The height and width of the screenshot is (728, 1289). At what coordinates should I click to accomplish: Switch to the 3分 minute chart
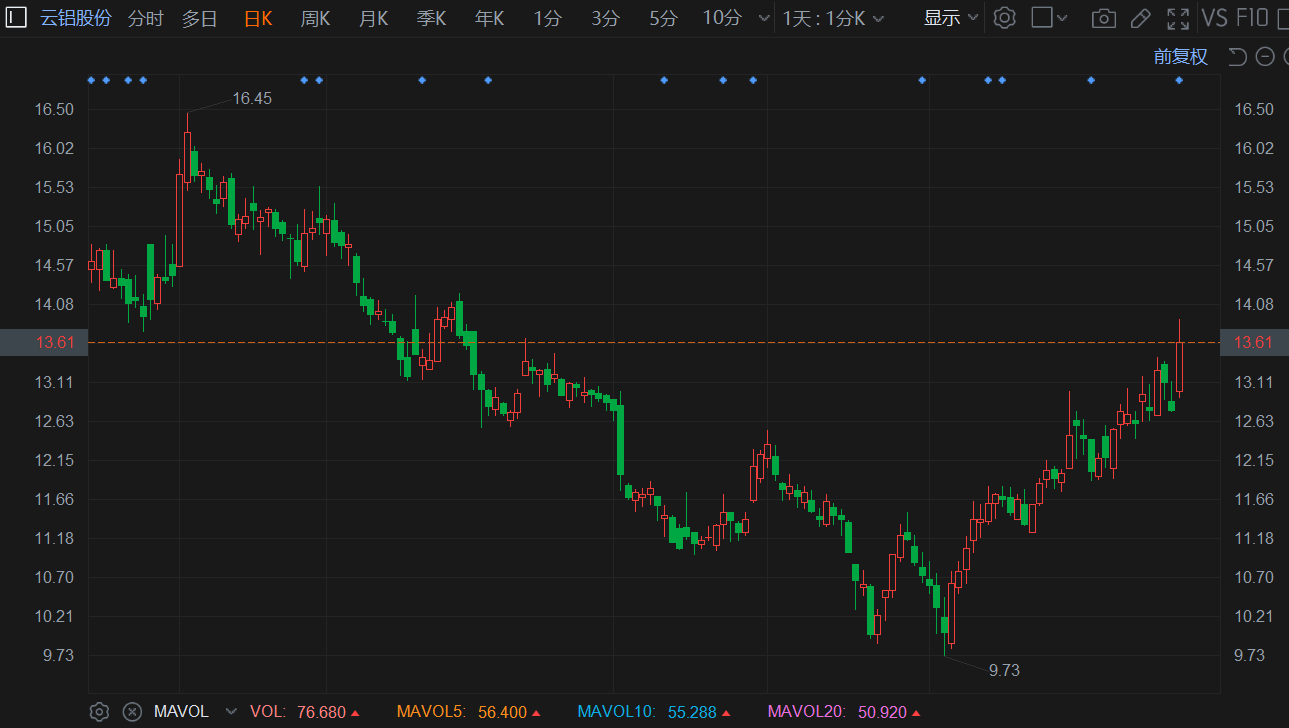point(605,18)
